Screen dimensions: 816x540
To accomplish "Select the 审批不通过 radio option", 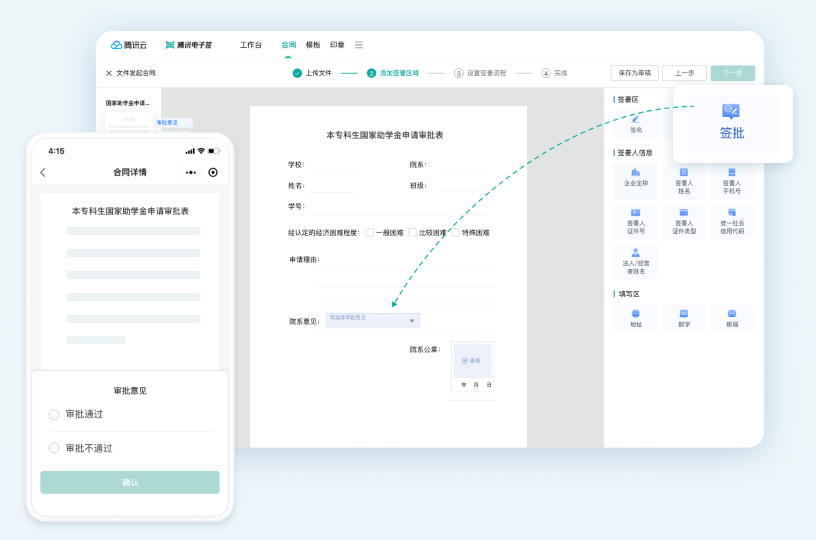I will click(x=54, y=448).
